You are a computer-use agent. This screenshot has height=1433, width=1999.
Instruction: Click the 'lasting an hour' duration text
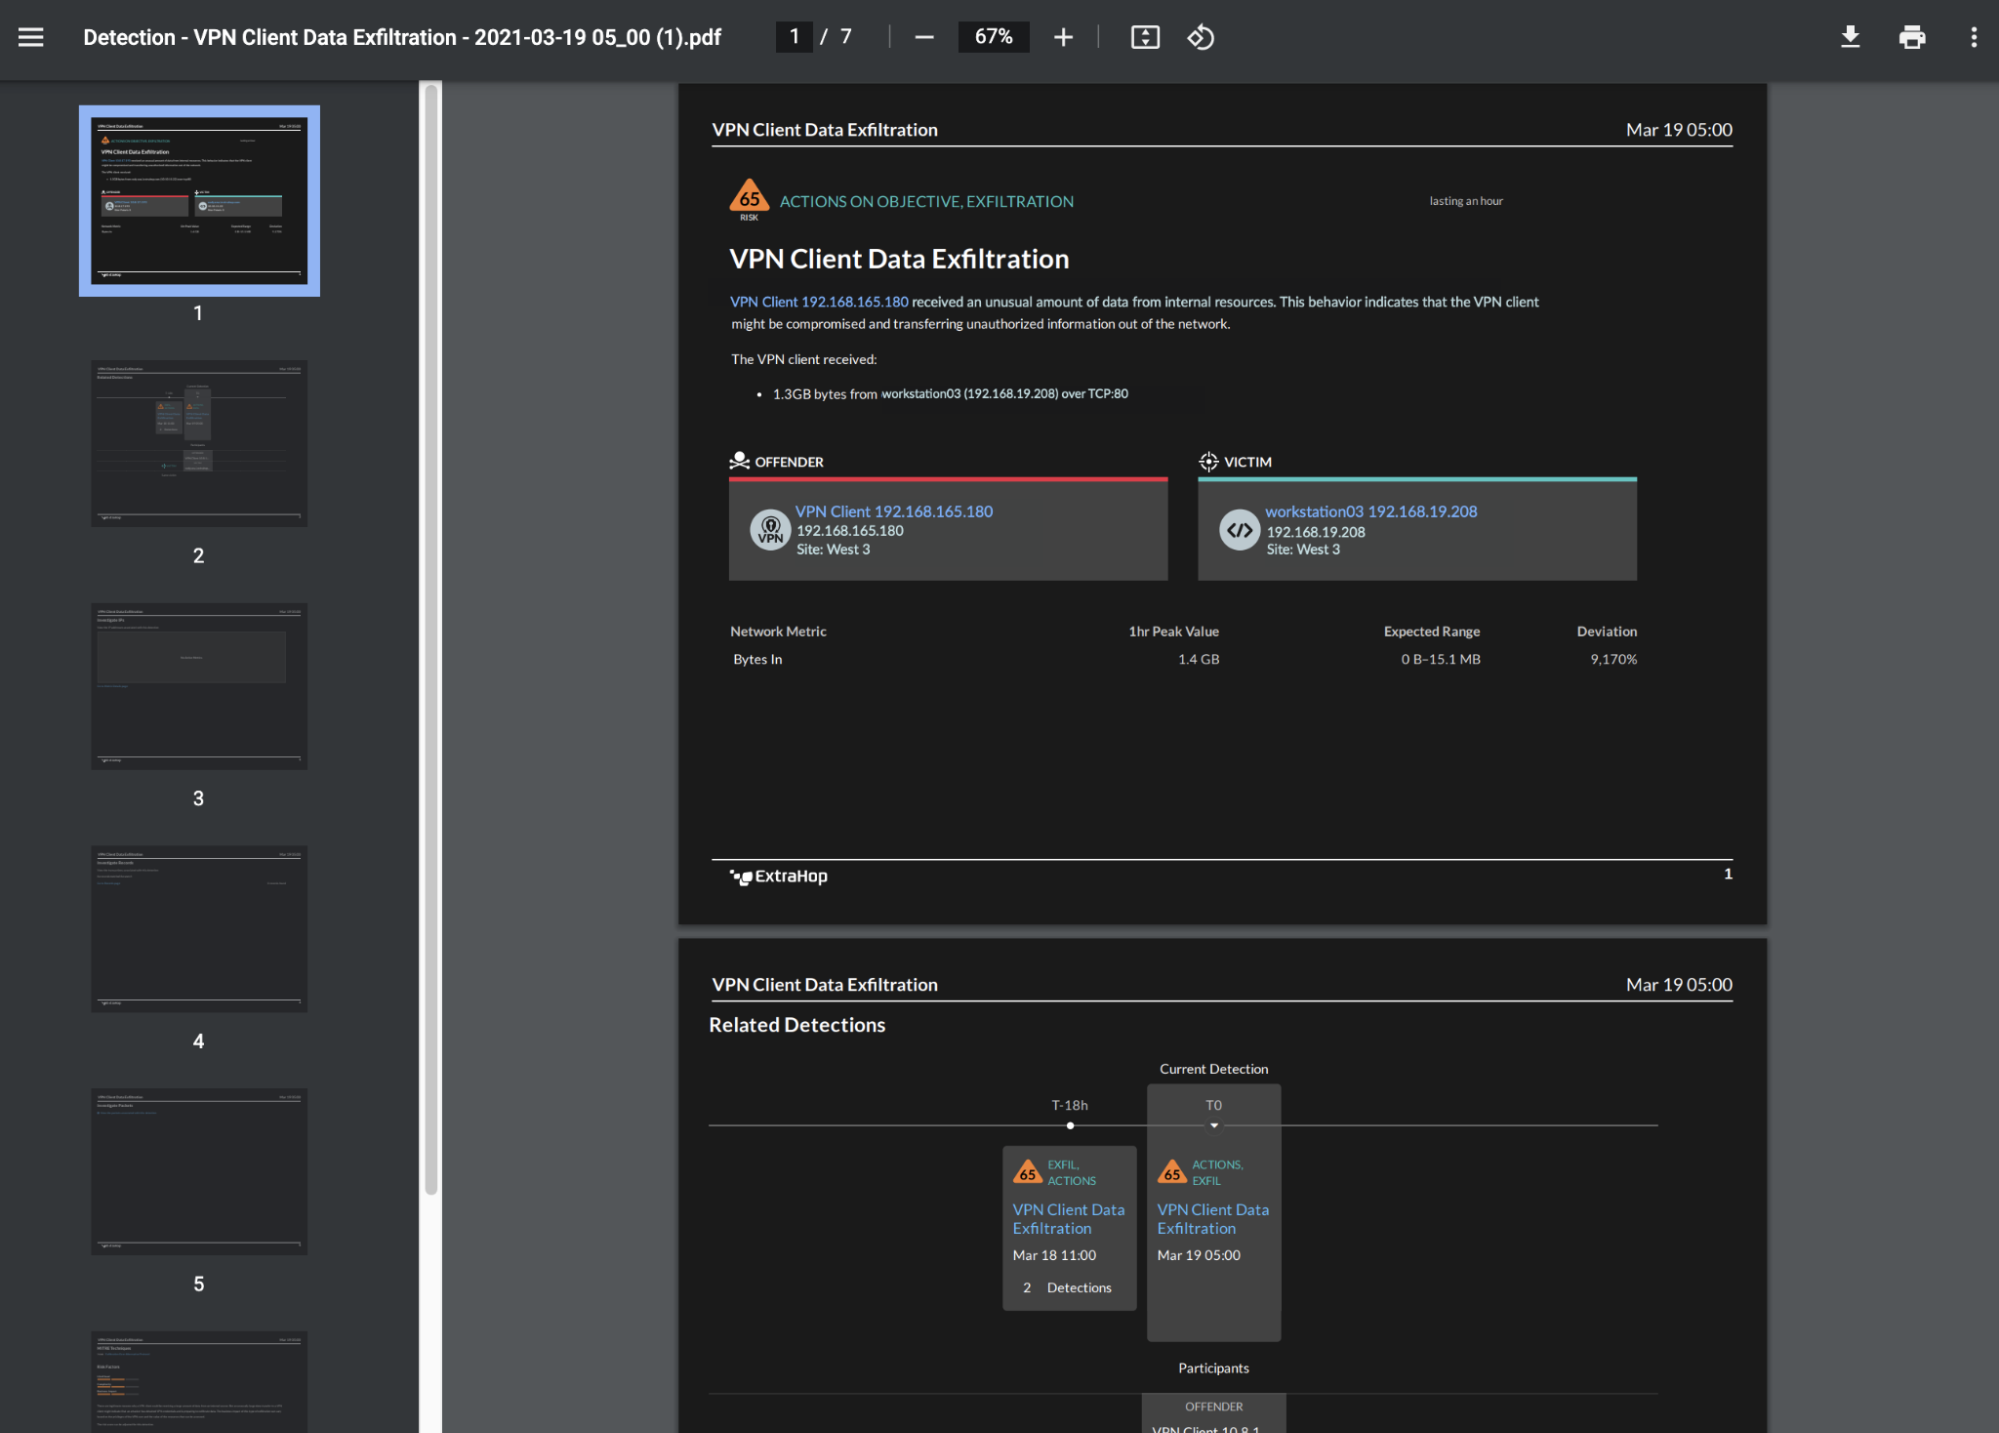(1466, 201)
